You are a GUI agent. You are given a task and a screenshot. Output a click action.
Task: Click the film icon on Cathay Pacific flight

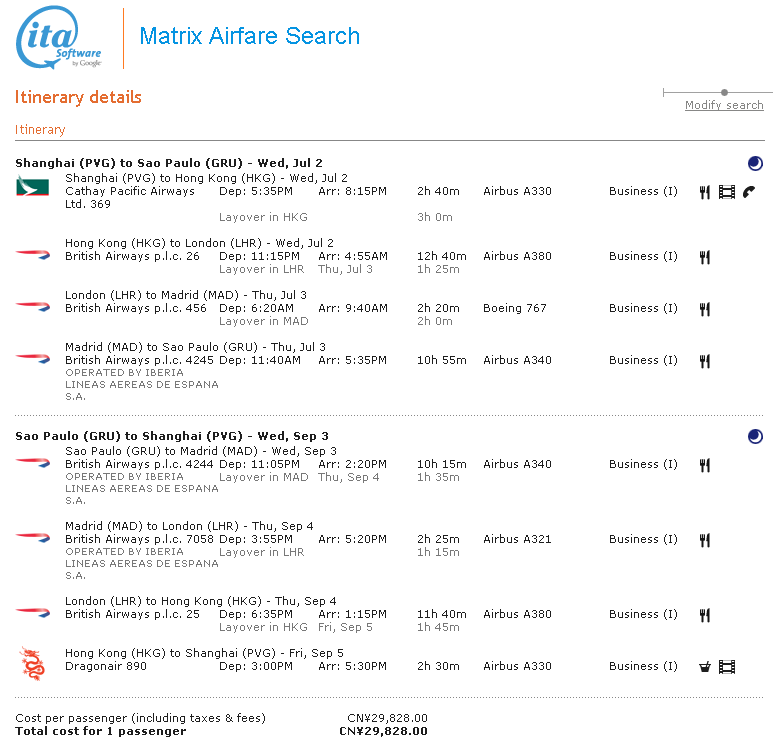[x=727, y=192]
